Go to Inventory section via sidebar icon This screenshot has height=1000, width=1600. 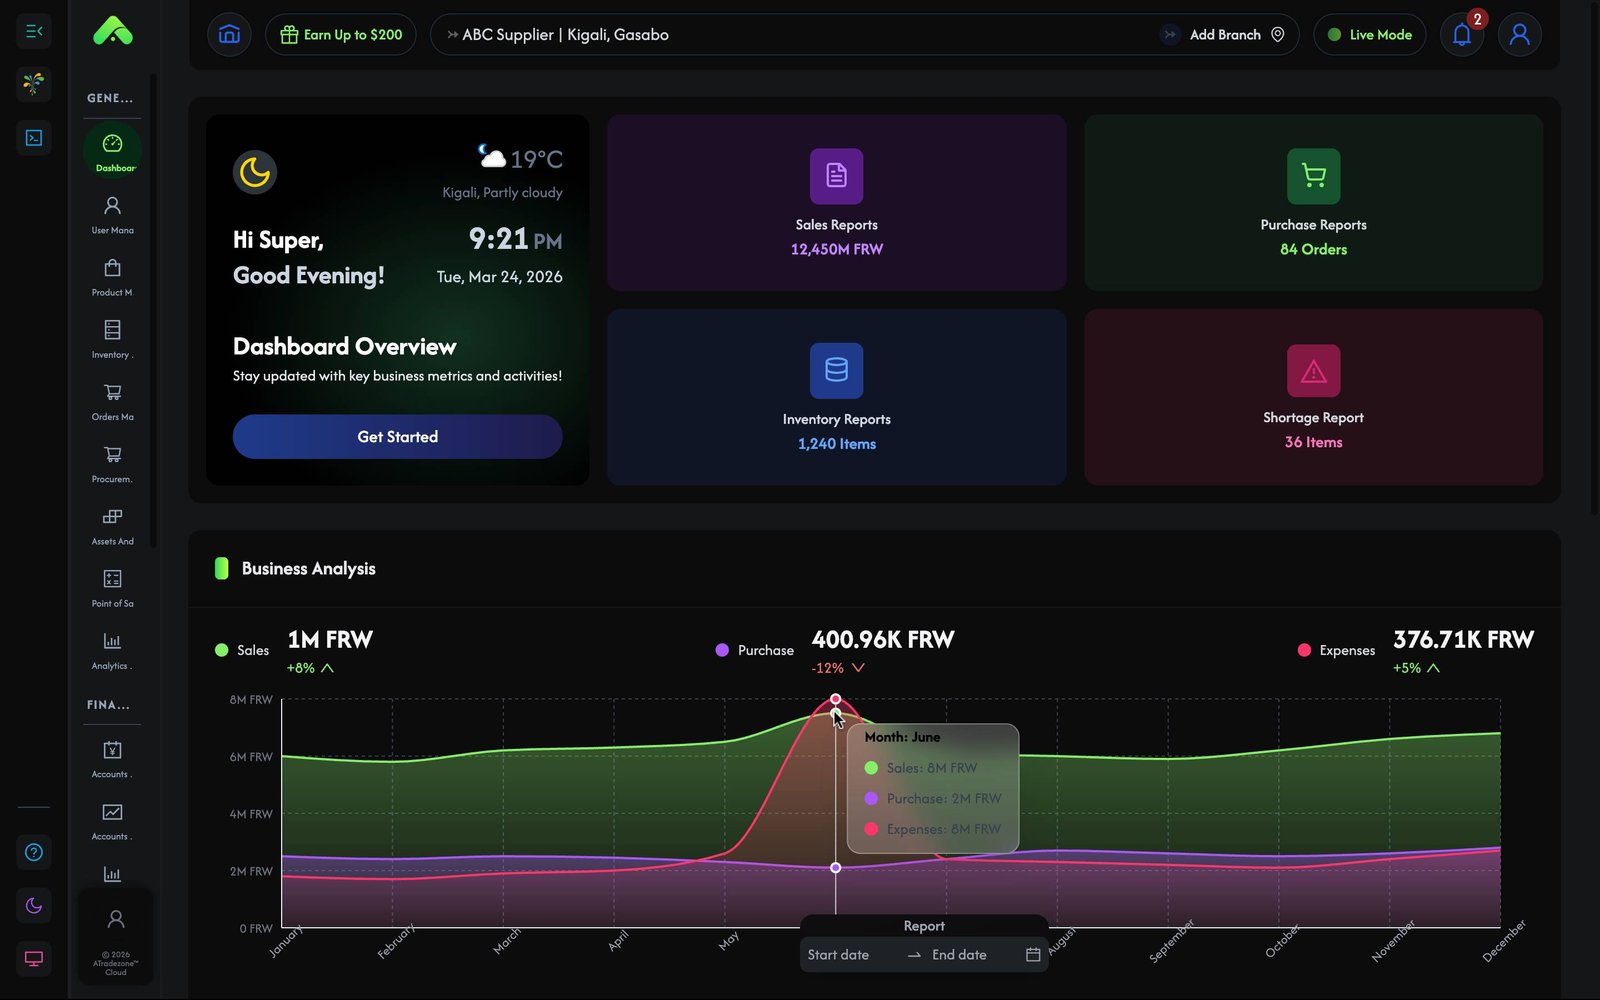click(112, 337)
